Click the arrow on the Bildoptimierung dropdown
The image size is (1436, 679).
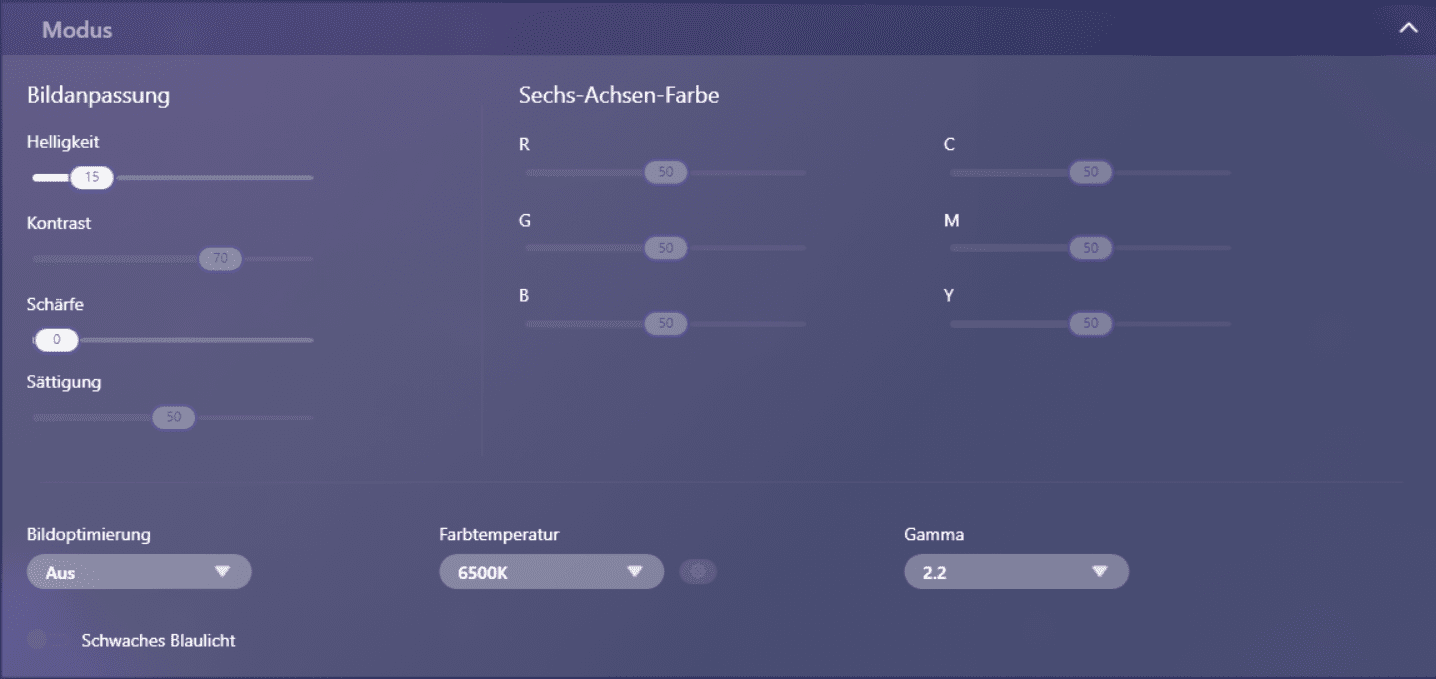point(222,572)
